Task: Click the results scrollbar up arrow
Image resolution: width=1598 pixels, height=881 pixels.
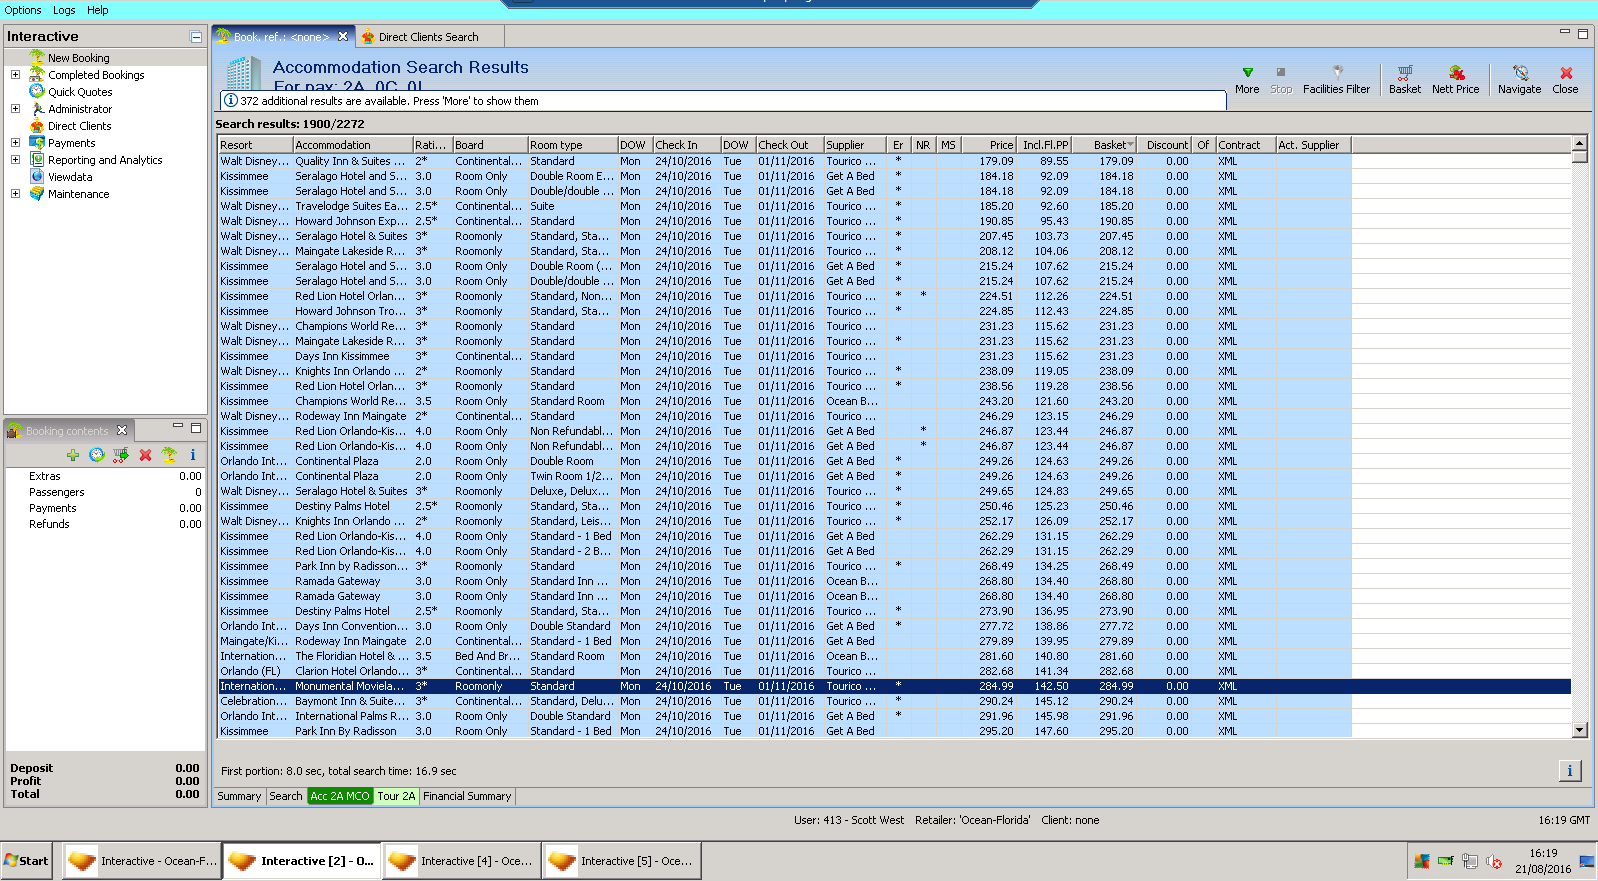Action: [1580, 144]
